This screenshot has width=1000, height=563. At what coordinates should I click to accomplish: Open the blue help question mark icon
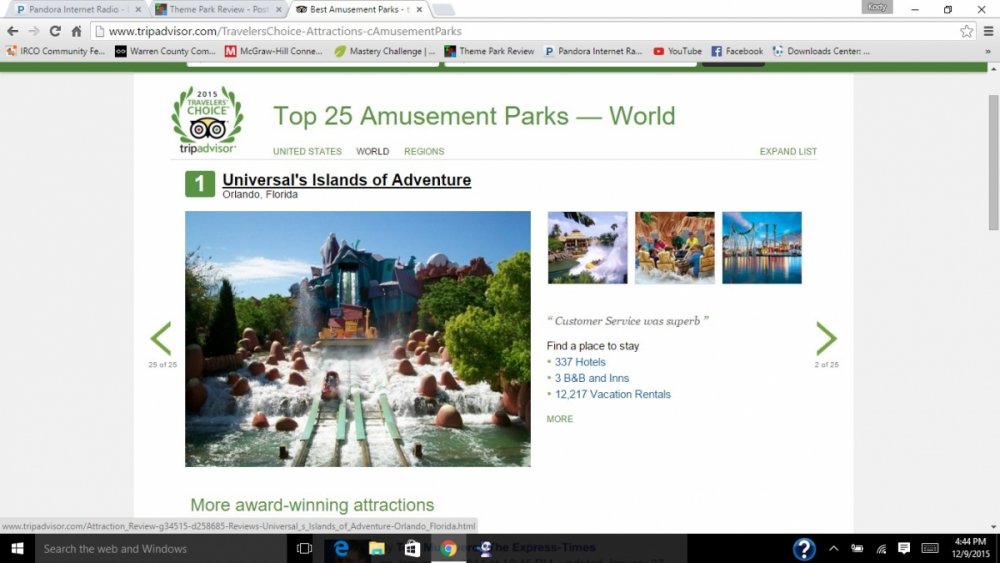point(804,548)
